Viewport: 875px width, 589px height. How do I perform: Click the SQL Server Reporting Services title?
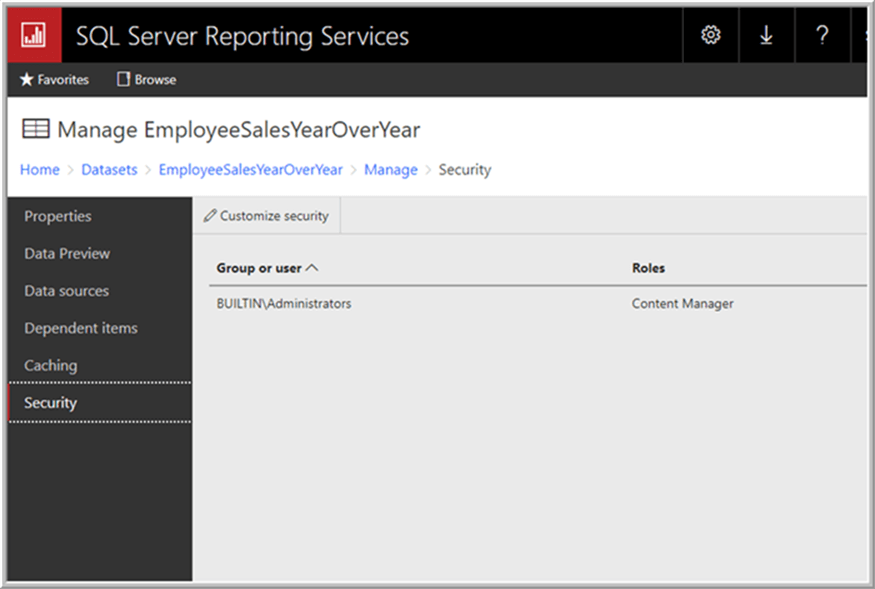(242, 36)
